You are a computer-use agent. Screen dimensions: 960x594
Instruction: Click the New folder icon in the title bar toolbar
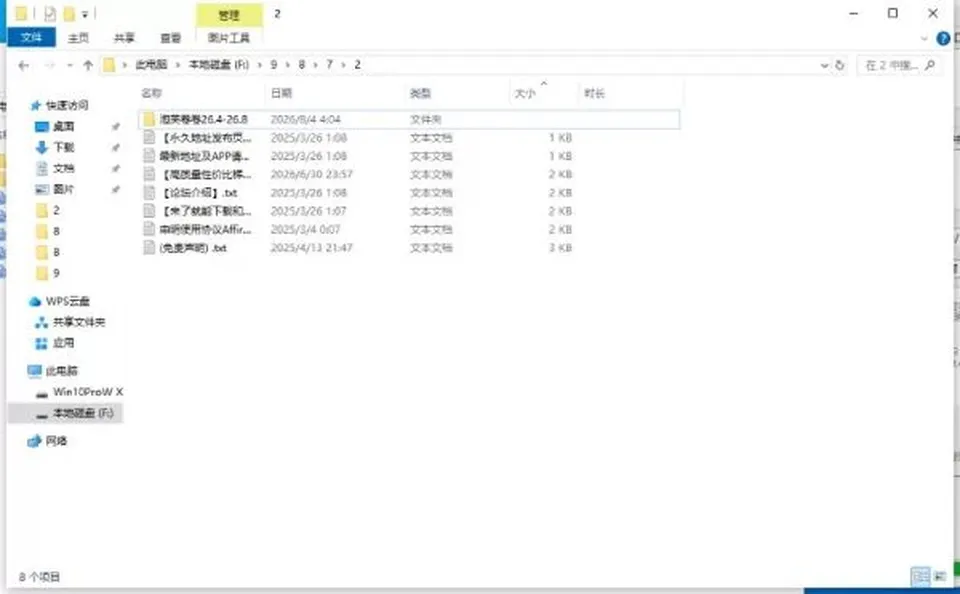point(69,13)
